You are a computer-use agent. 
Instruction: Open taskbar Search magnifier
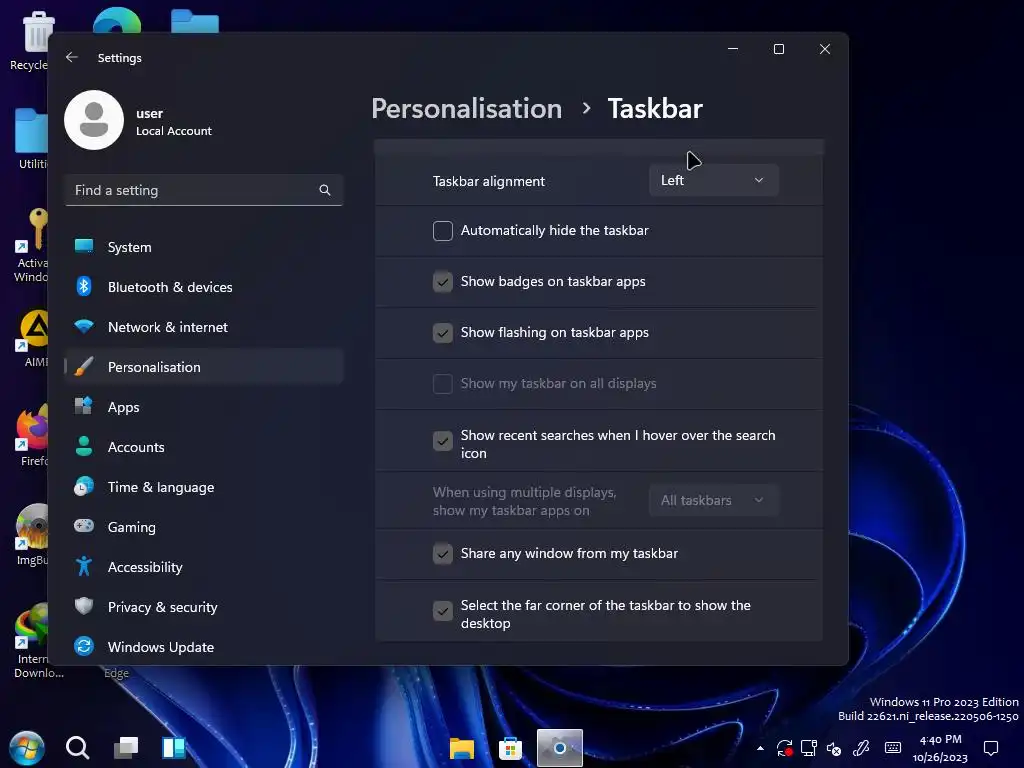click(77, 748)
